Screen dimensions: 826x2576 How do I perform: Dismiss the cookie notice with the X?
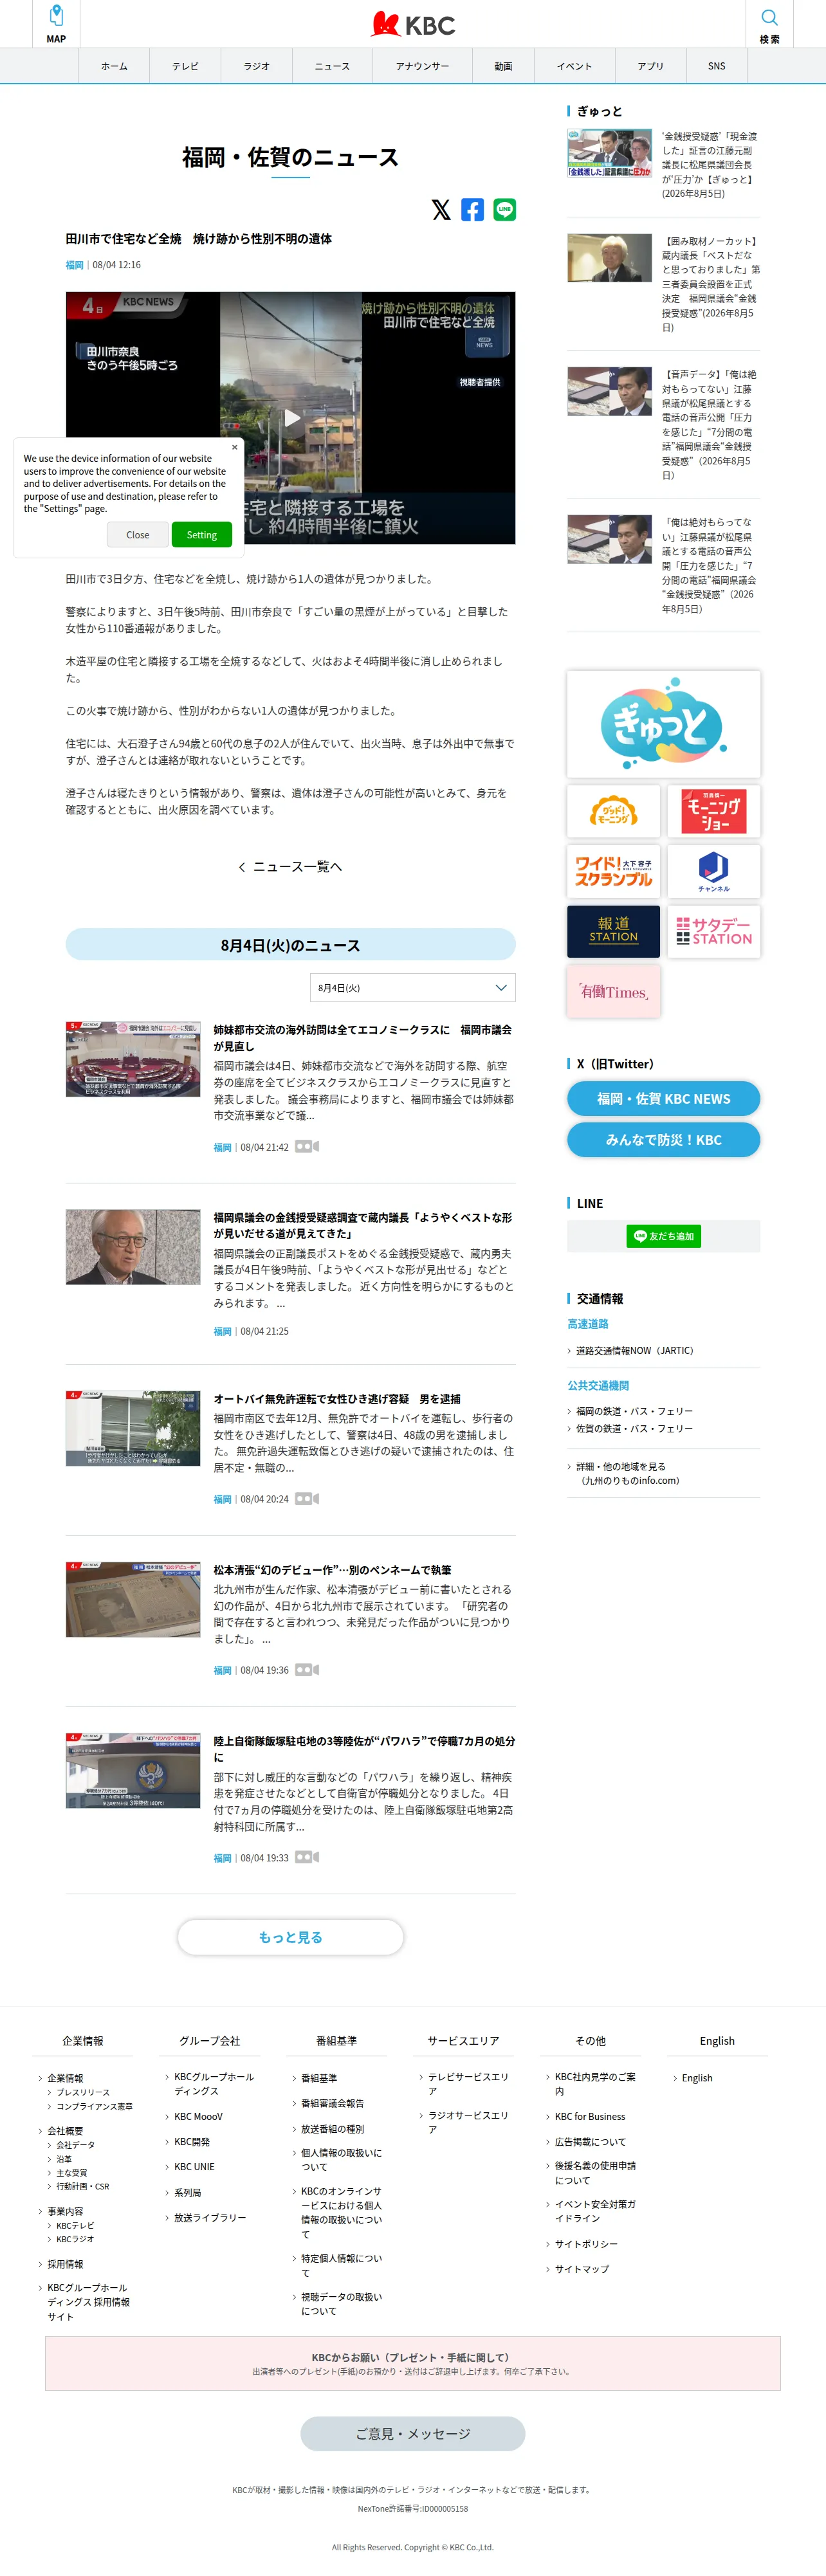235,447
